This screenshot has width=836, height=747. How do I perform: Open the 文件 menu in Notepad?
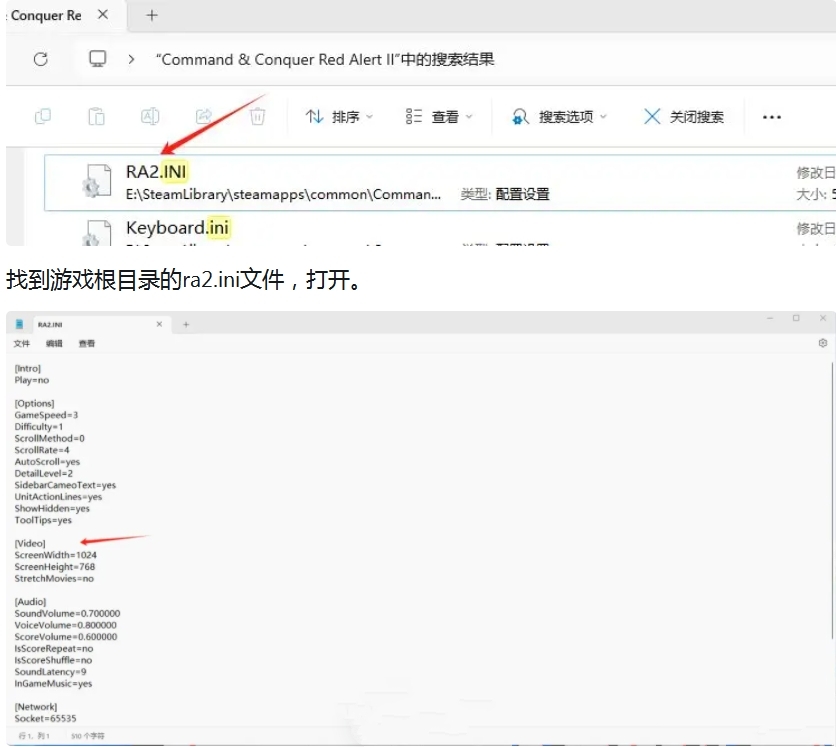click(x=22, y=343)
